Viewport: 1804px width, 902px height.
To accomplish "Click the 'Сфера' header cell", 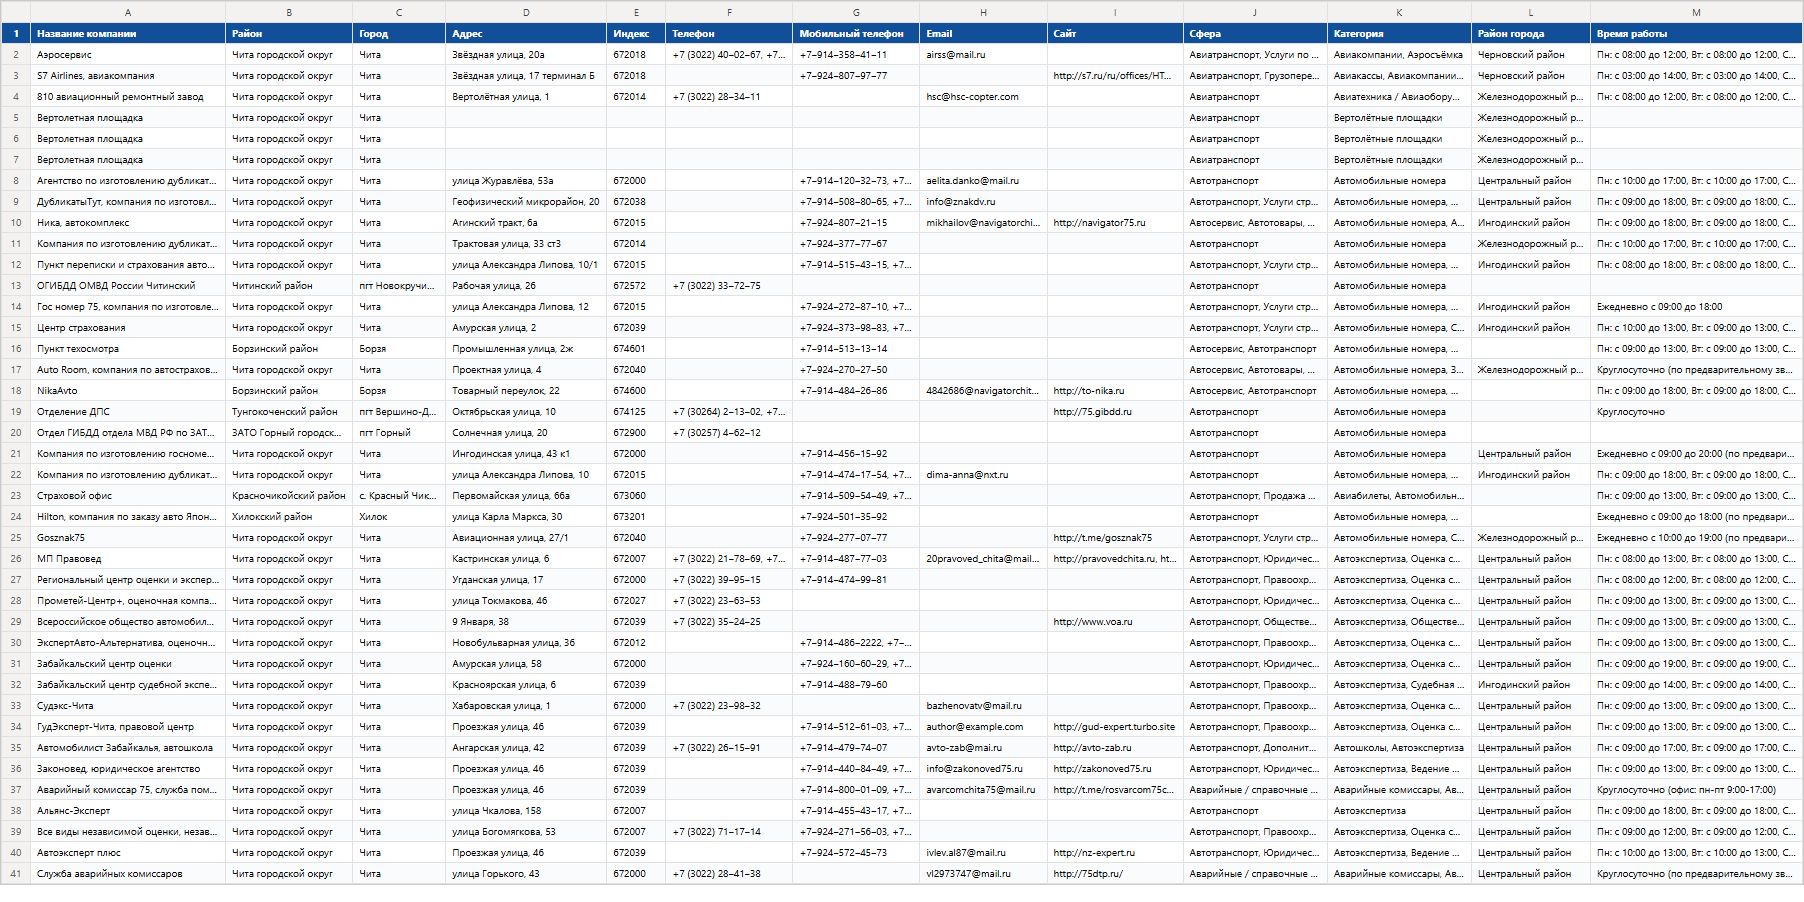I will 1255,33.
